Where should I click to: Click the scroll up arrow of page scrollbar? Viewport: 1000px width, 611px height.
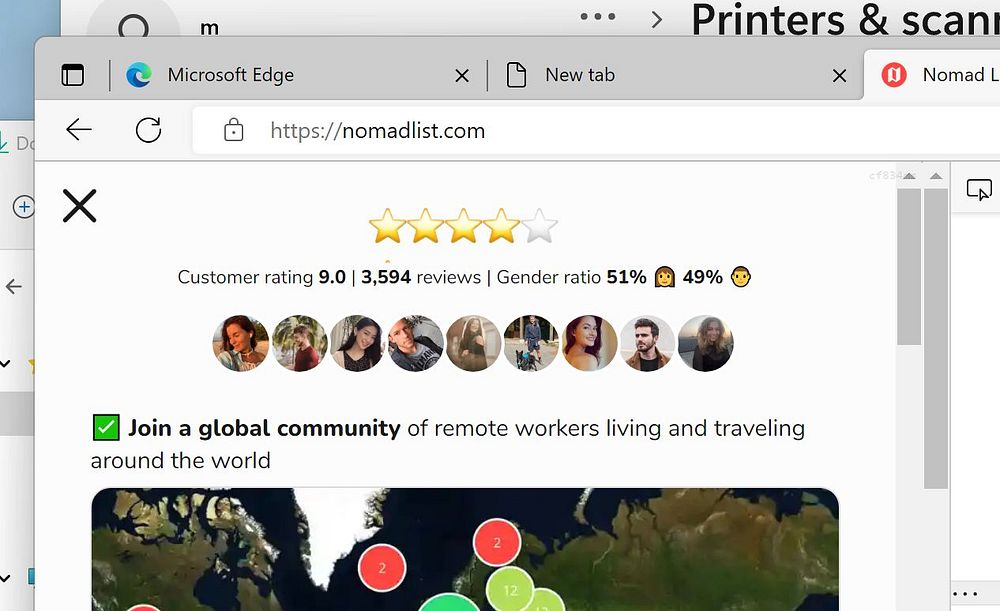pyautogui.click(x=909, y=176)
